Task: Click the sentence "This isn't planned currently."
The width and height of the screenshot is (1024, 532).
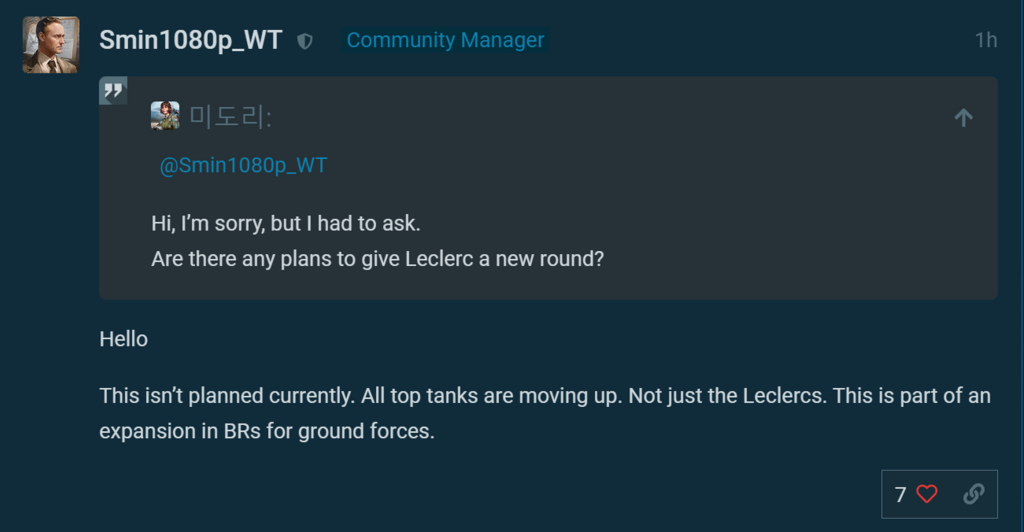Action: pos(226,395)
